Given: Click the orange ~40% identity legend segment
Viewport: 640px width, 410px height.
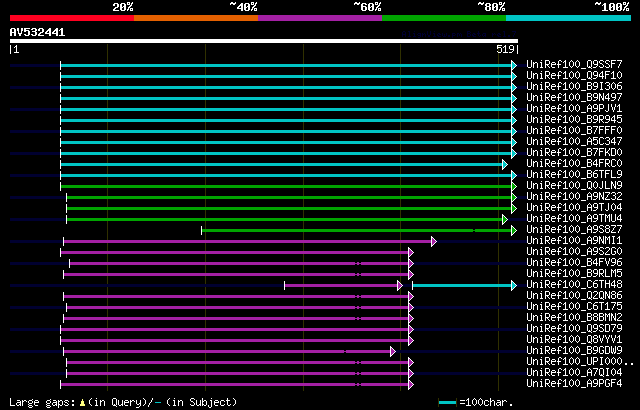Looking at the screenshot, I should 196,18.
